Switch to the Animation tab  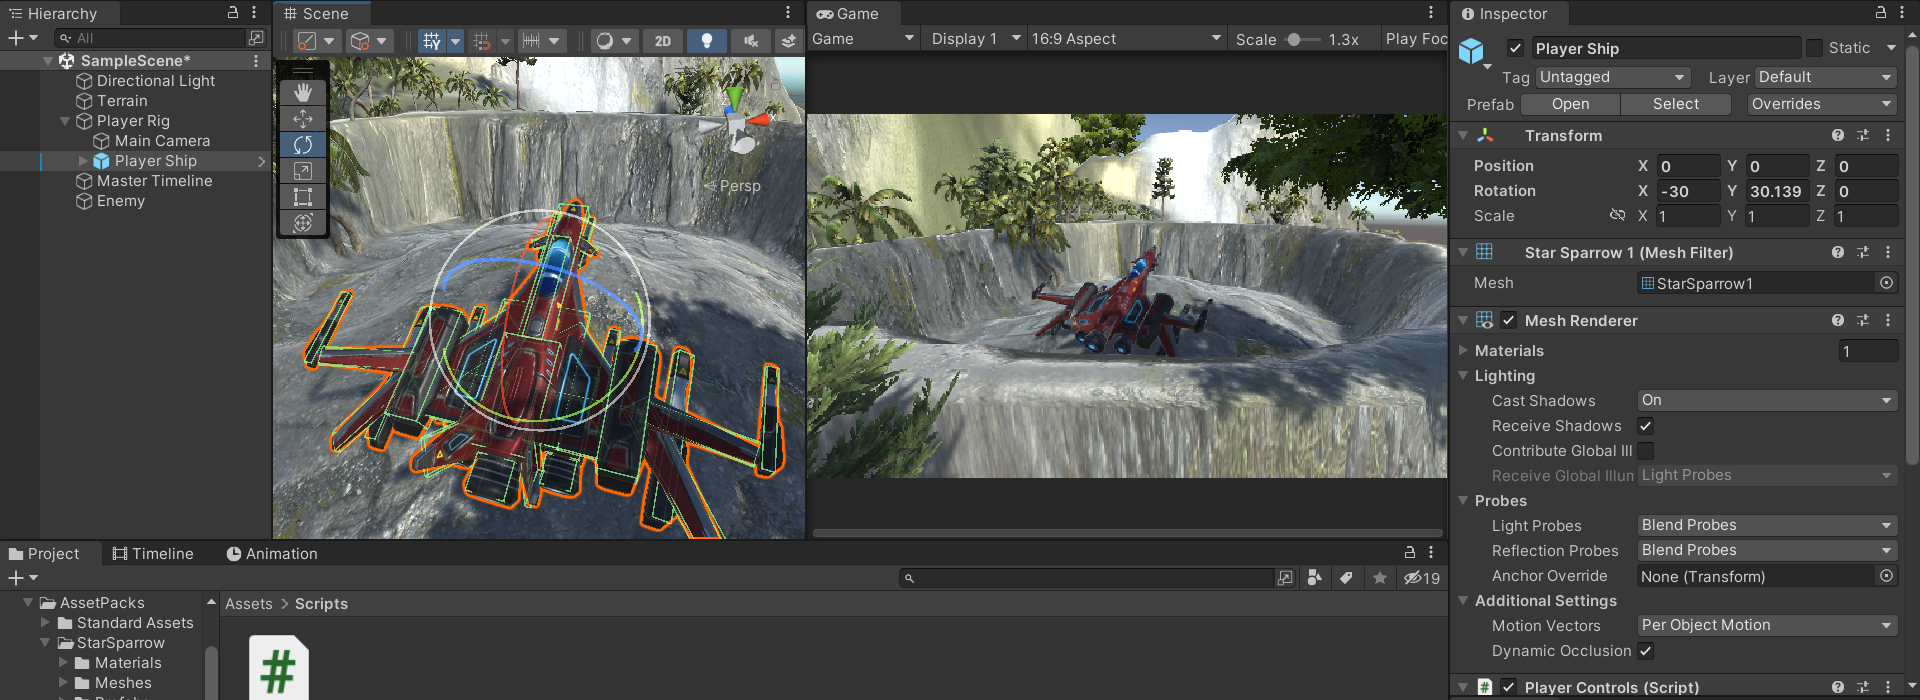click(x=272, y=553)
